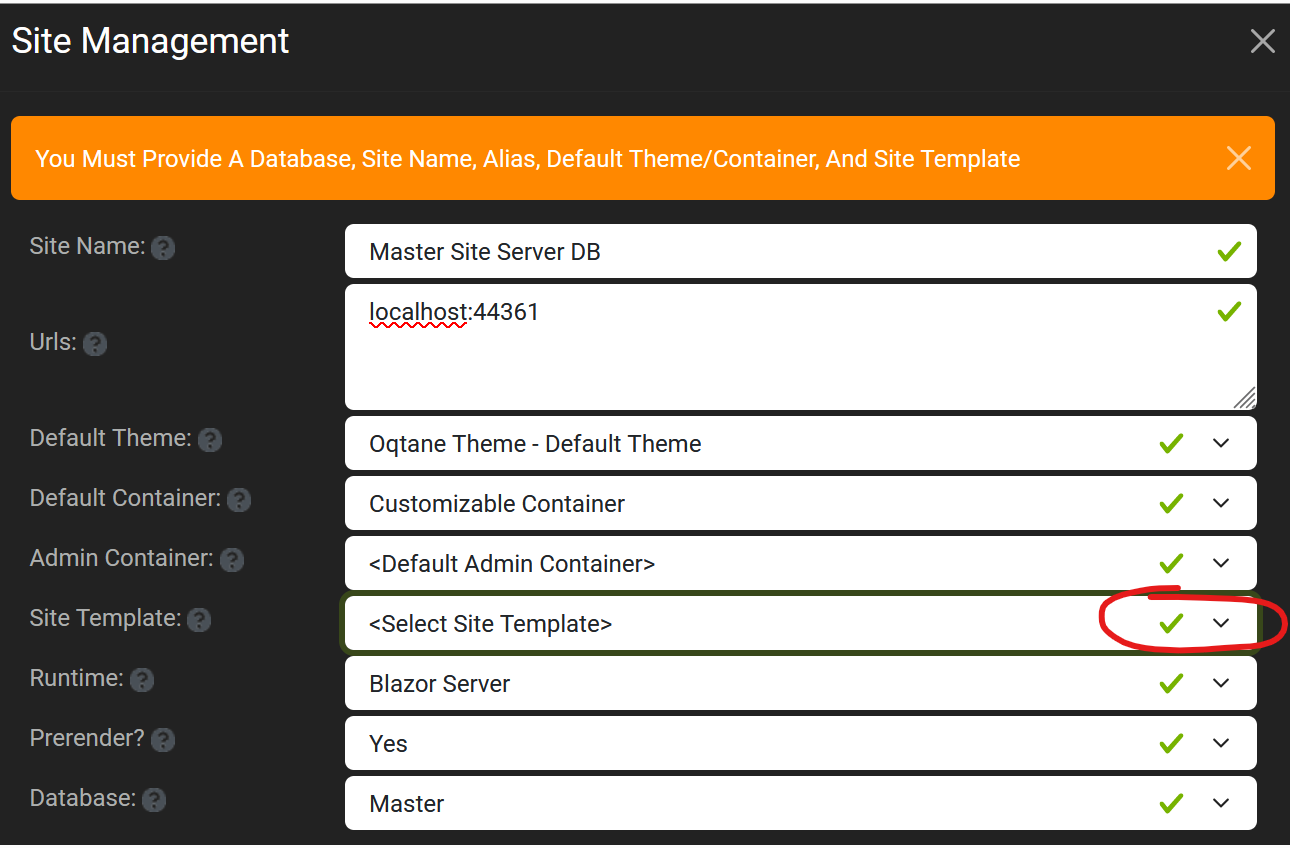Expand the Database dropdown set to Master
This screenshot has width=1290, height=848.
1221,803
